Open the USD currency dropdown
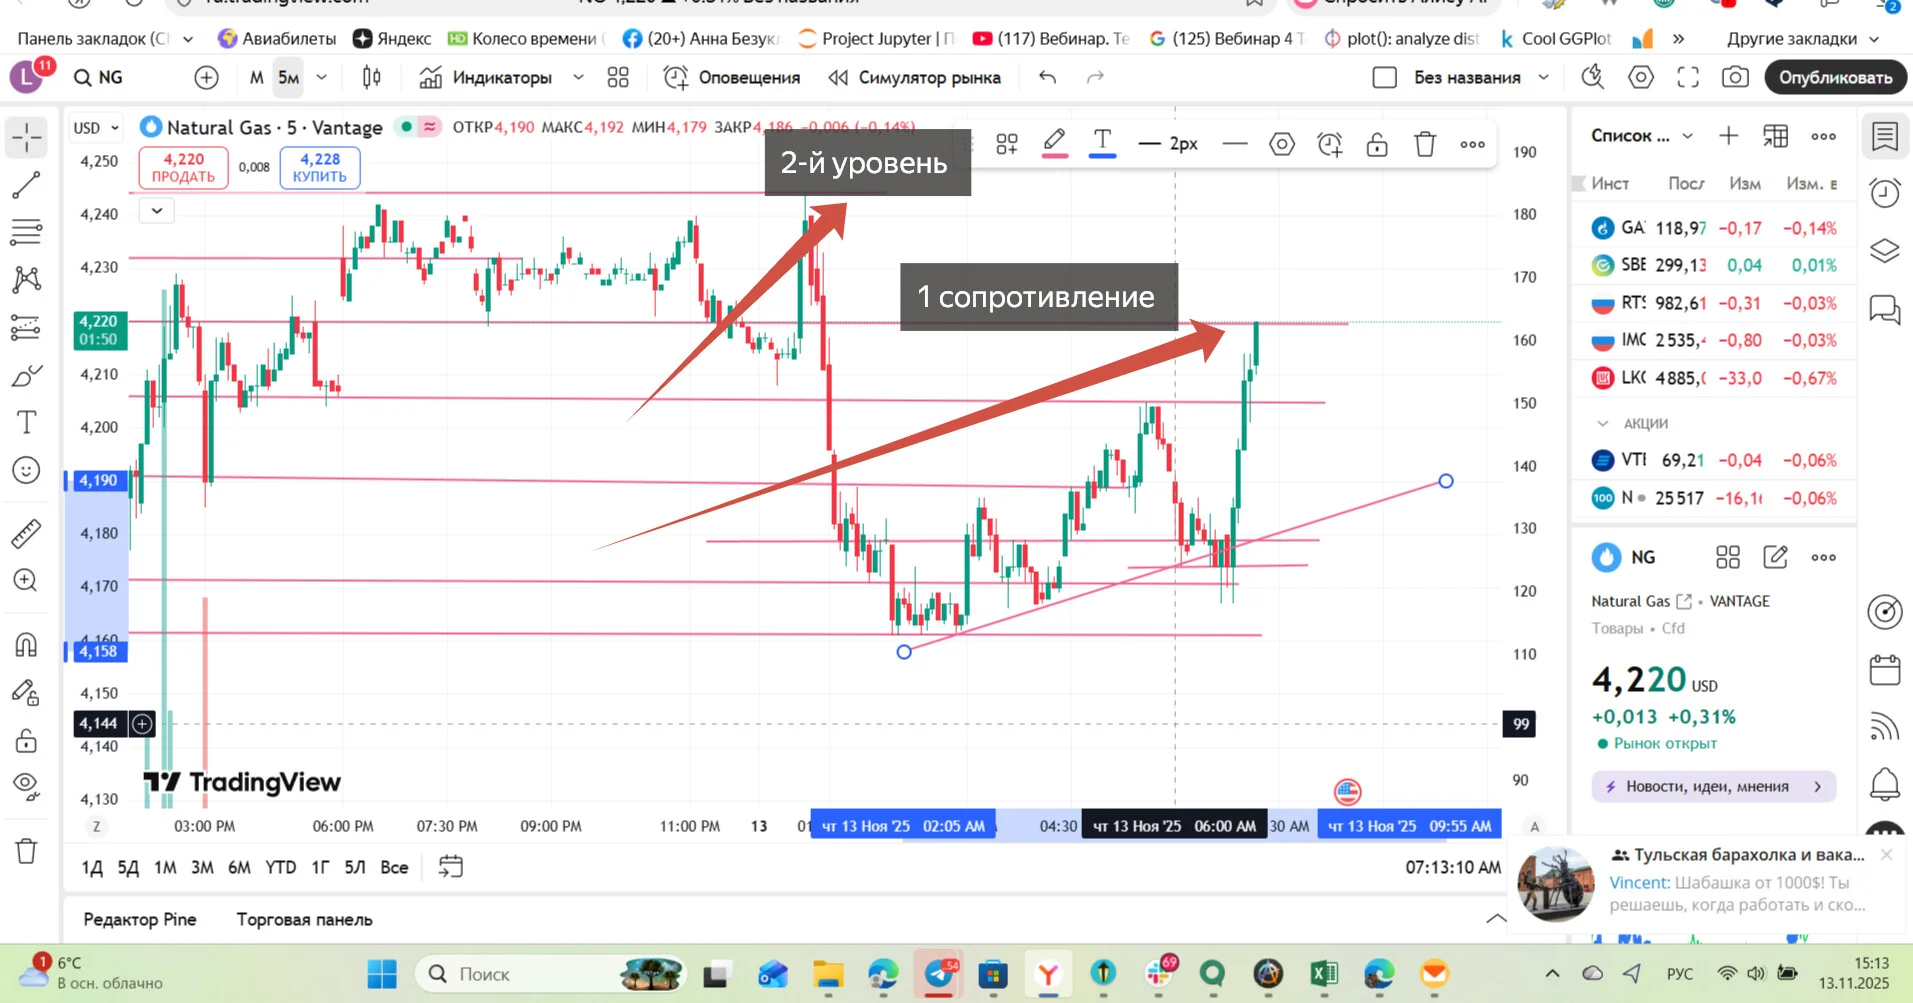 [x=96, y=128]
